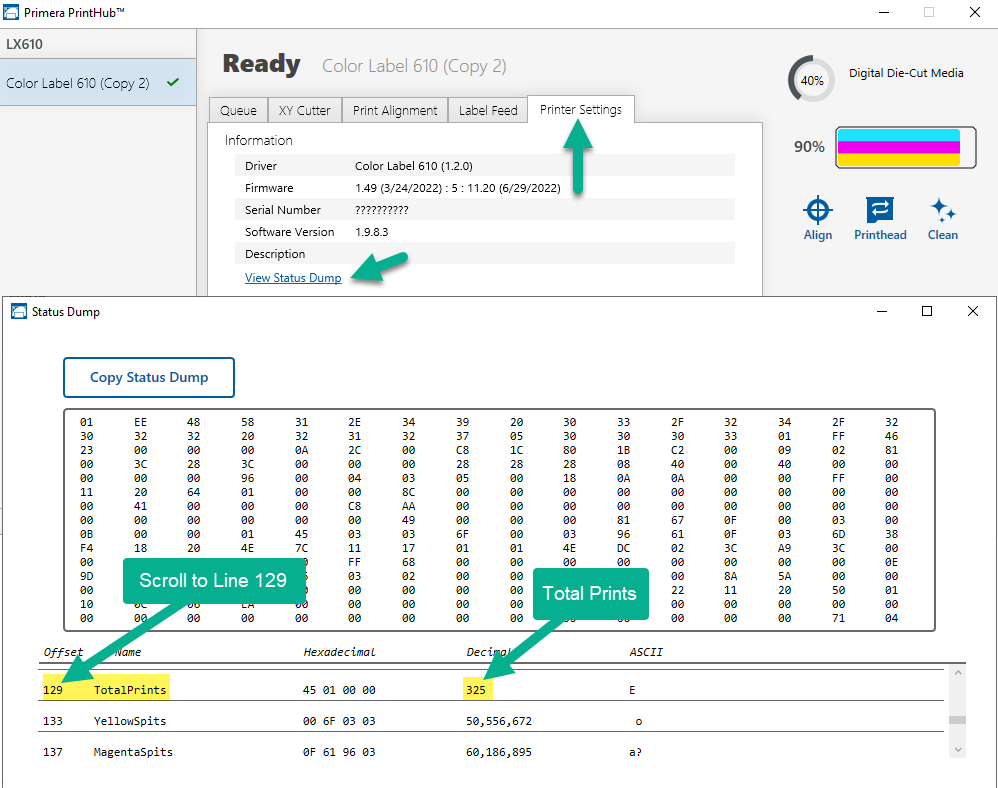998x788 pixels.
Task: Select the Label Feed tab
Action: pos(488,110)
